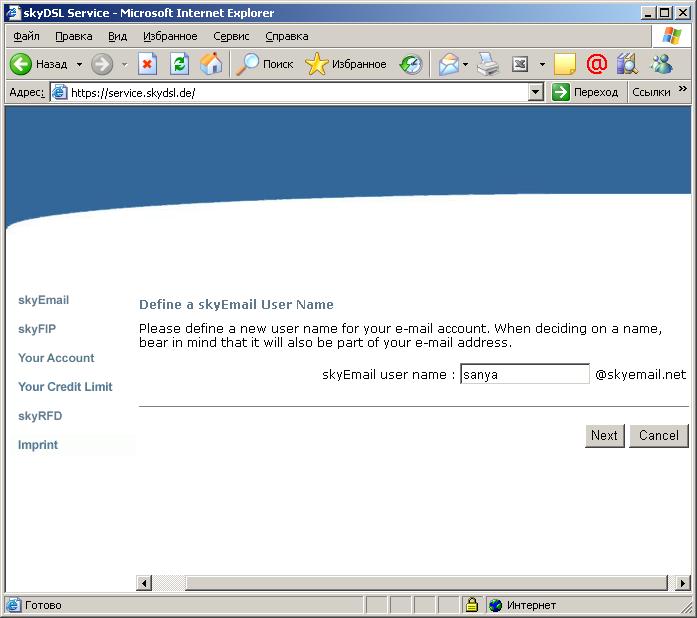The image size is (697, 618).
Task: Minimize the Internet Explorer window
Action: click(649, 12)
